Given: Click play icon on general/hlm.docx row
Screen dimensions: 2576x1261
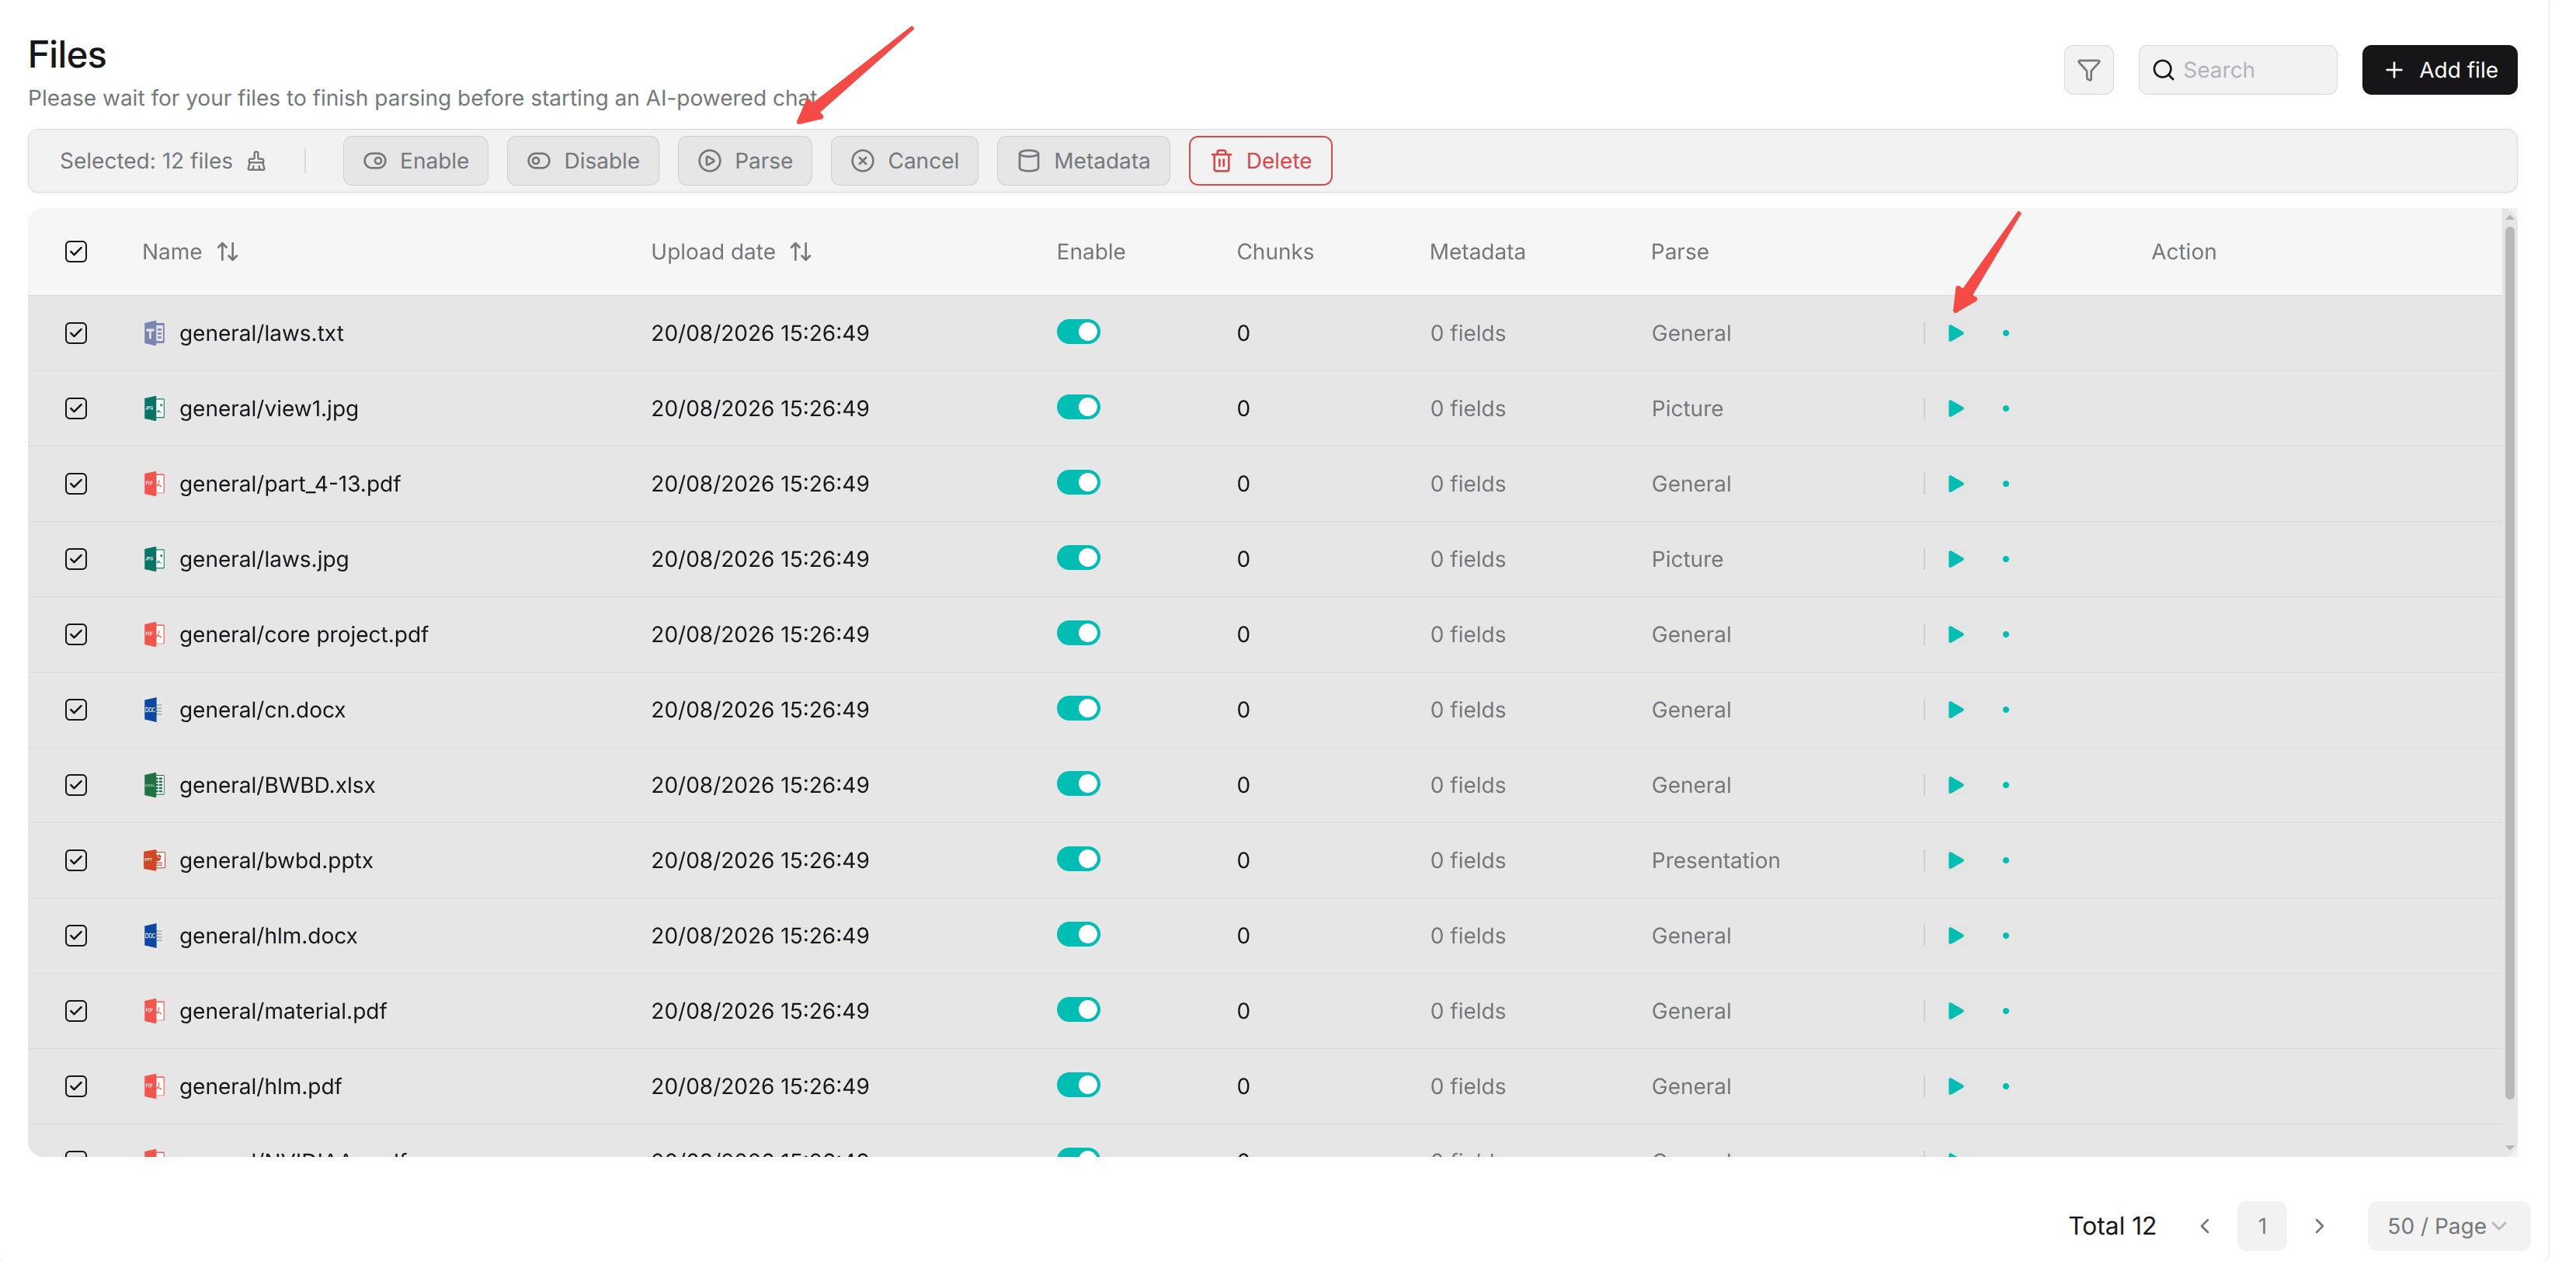Looking at the screenshot, I should [1955, 936].
